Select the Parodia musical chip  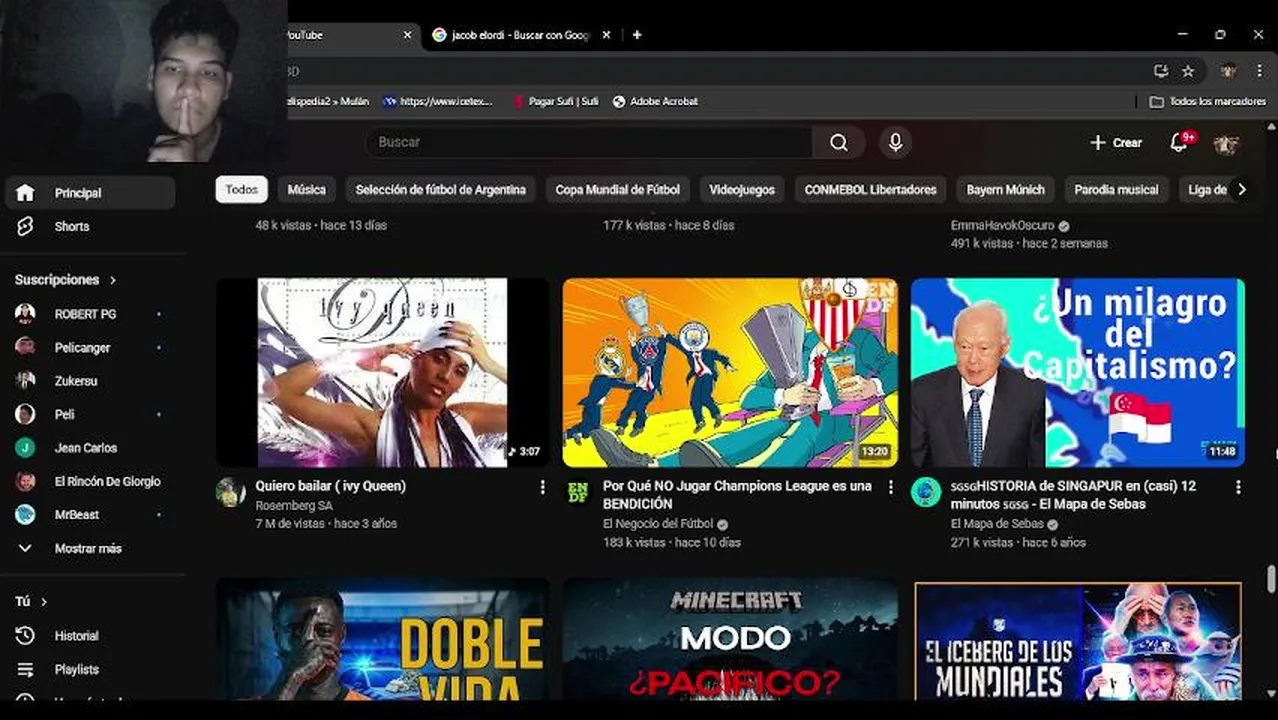click(x=1116, y=190)
